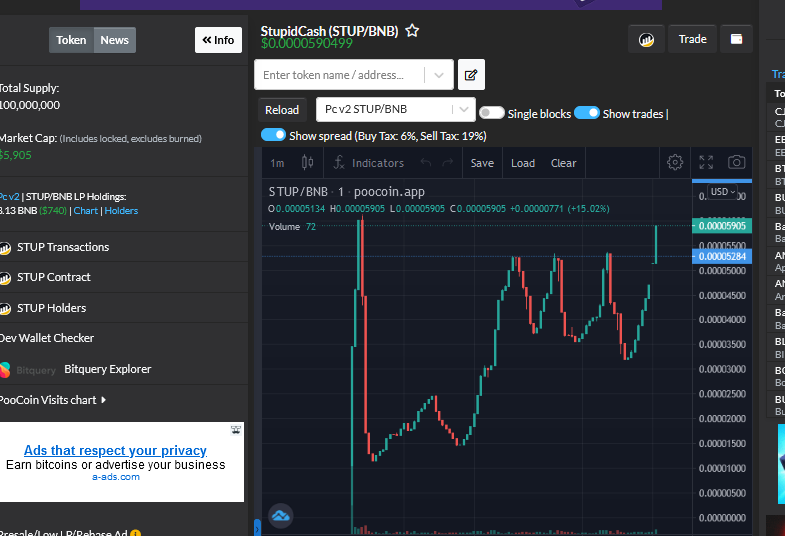Open Bitquery Explorer
Image resolution: width=785 pixels, height=536 pixels.
pos(108,369)
